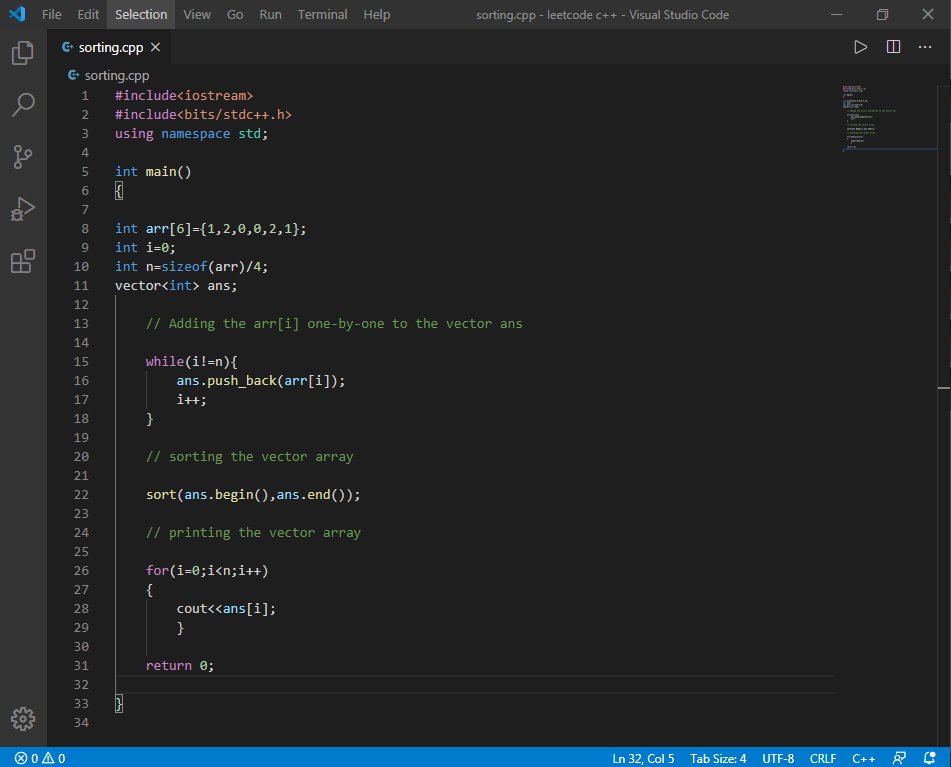Image resolution: width=951 pixels, height=767 pixels.
Task: Click the 'int arr[6]={1,2,0,0,2,1};' line
Action: (x=210, y=229)
